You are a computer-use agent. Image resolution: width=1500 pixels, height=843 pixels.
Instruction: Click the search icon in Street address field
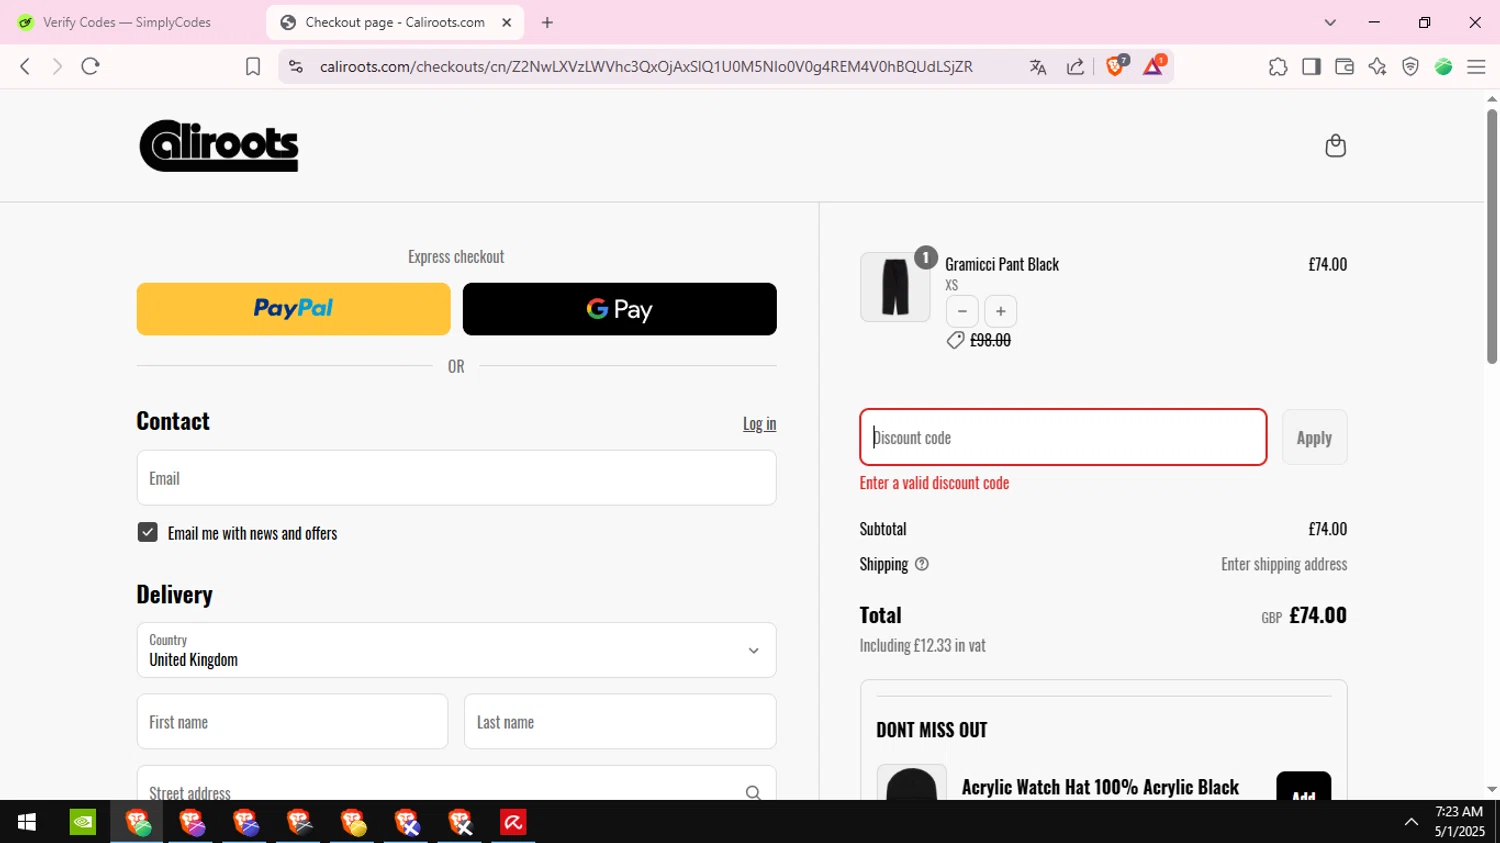point(753,793)
